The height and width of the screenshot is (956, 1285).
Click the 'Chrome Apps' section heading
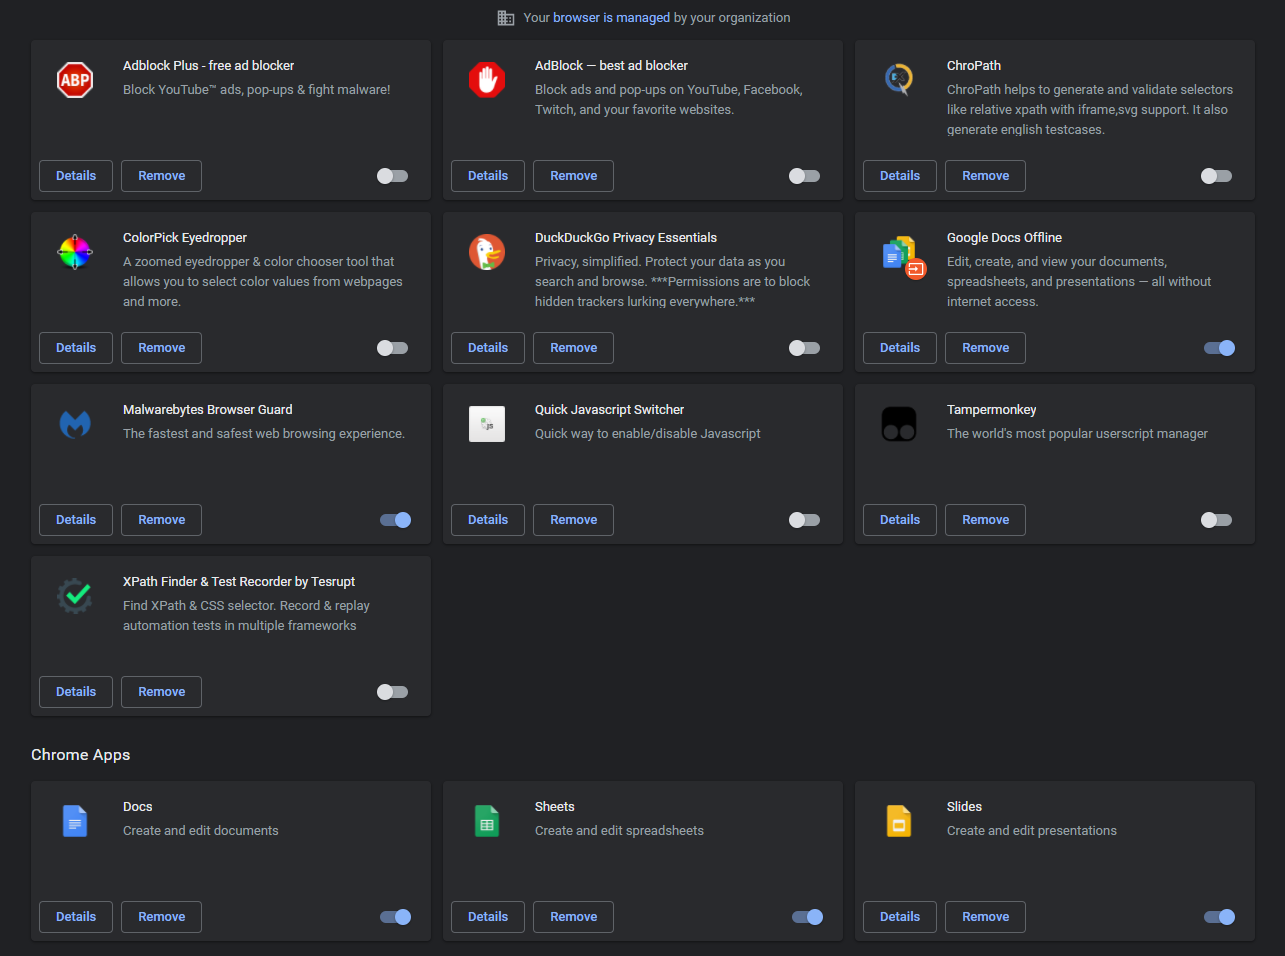click(x=81, y=755)
